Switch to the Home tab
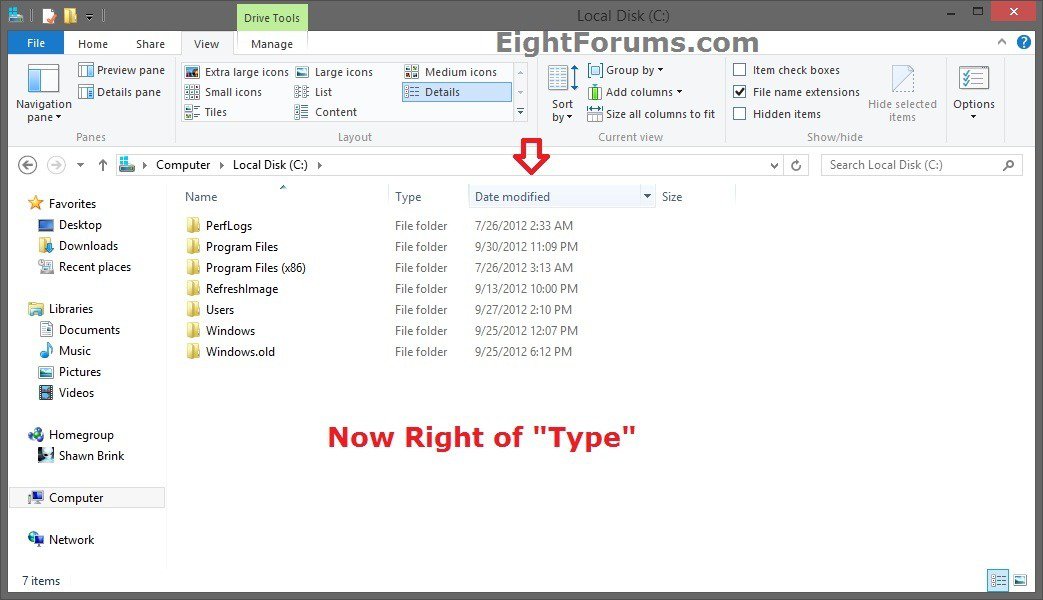1043x600 pixels. click(92, 44)
